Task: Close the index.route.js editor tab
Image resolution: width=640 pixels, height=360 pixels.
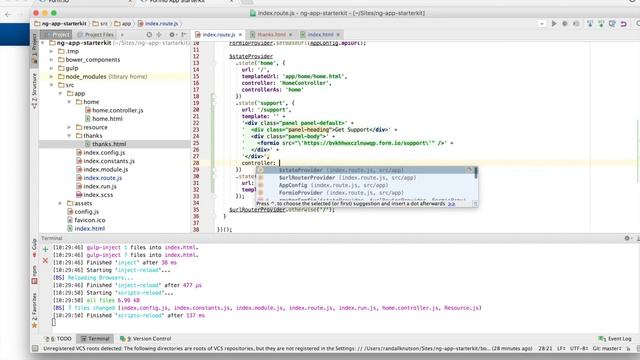Action: click(240, 35)
